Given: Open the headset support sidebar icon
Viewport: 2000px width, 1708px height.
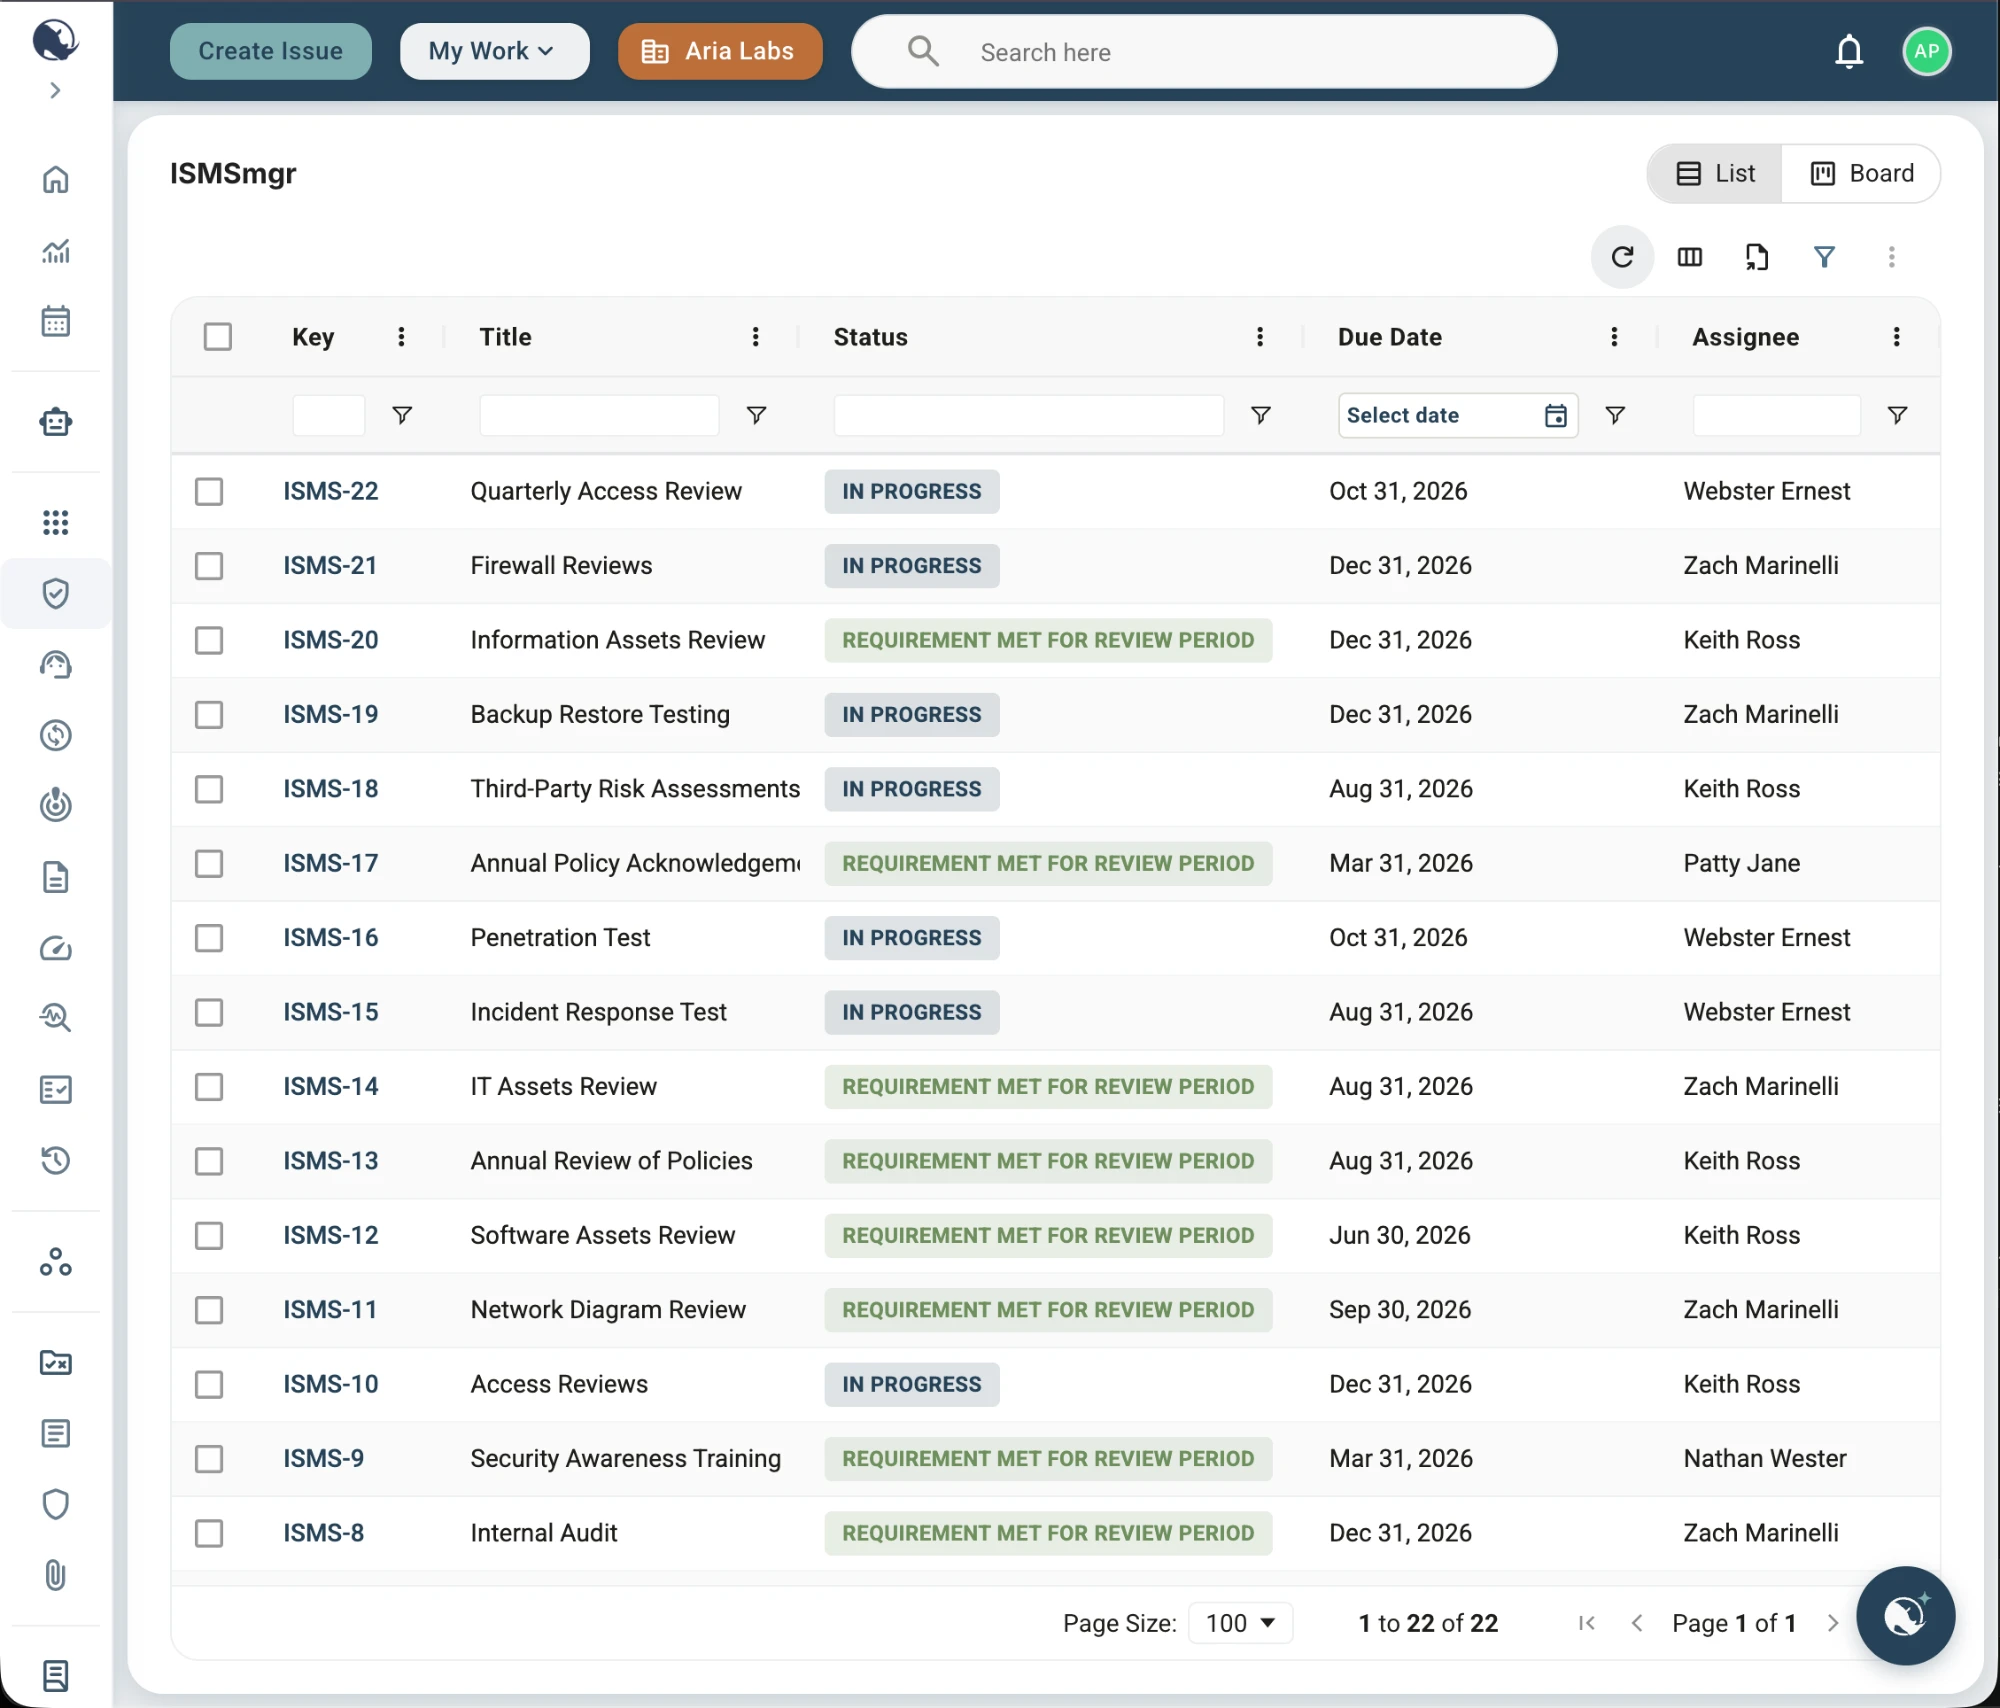Looking at the screenshot, I should 56,664.
